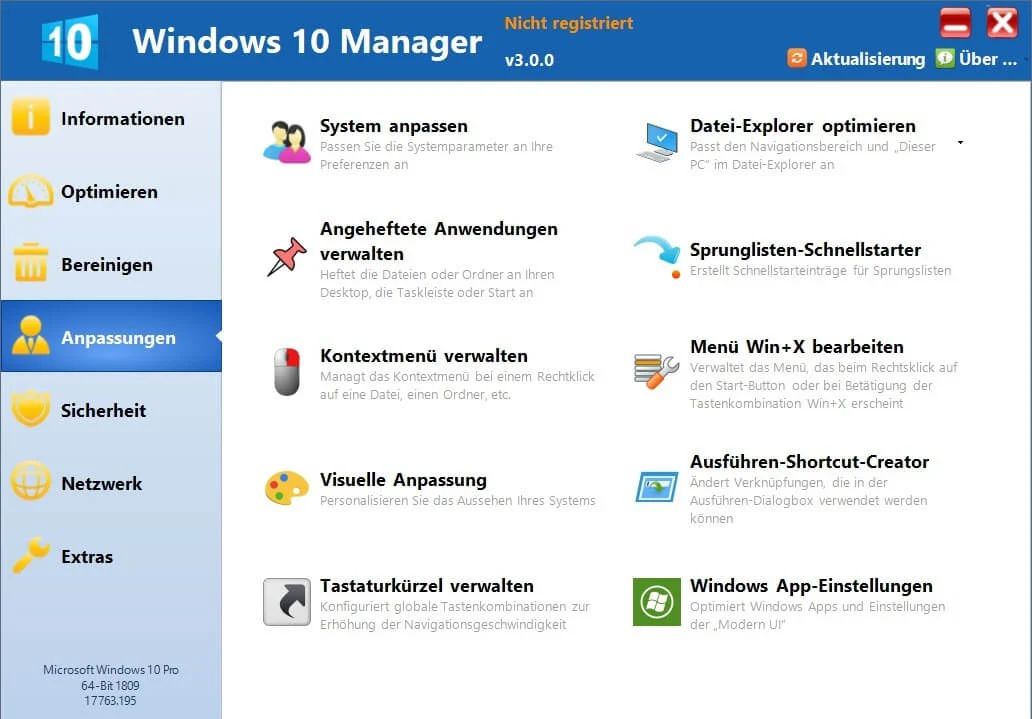Minimize the window with red minimize button
This screenshot has width=1032, height=719.
pyautogui.click(x=955, y=23)
